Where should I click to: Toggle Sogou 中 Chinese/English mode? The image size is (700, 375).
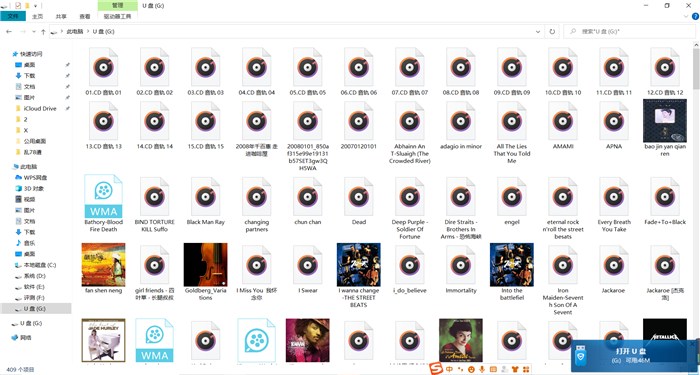[x=449, y=369]
